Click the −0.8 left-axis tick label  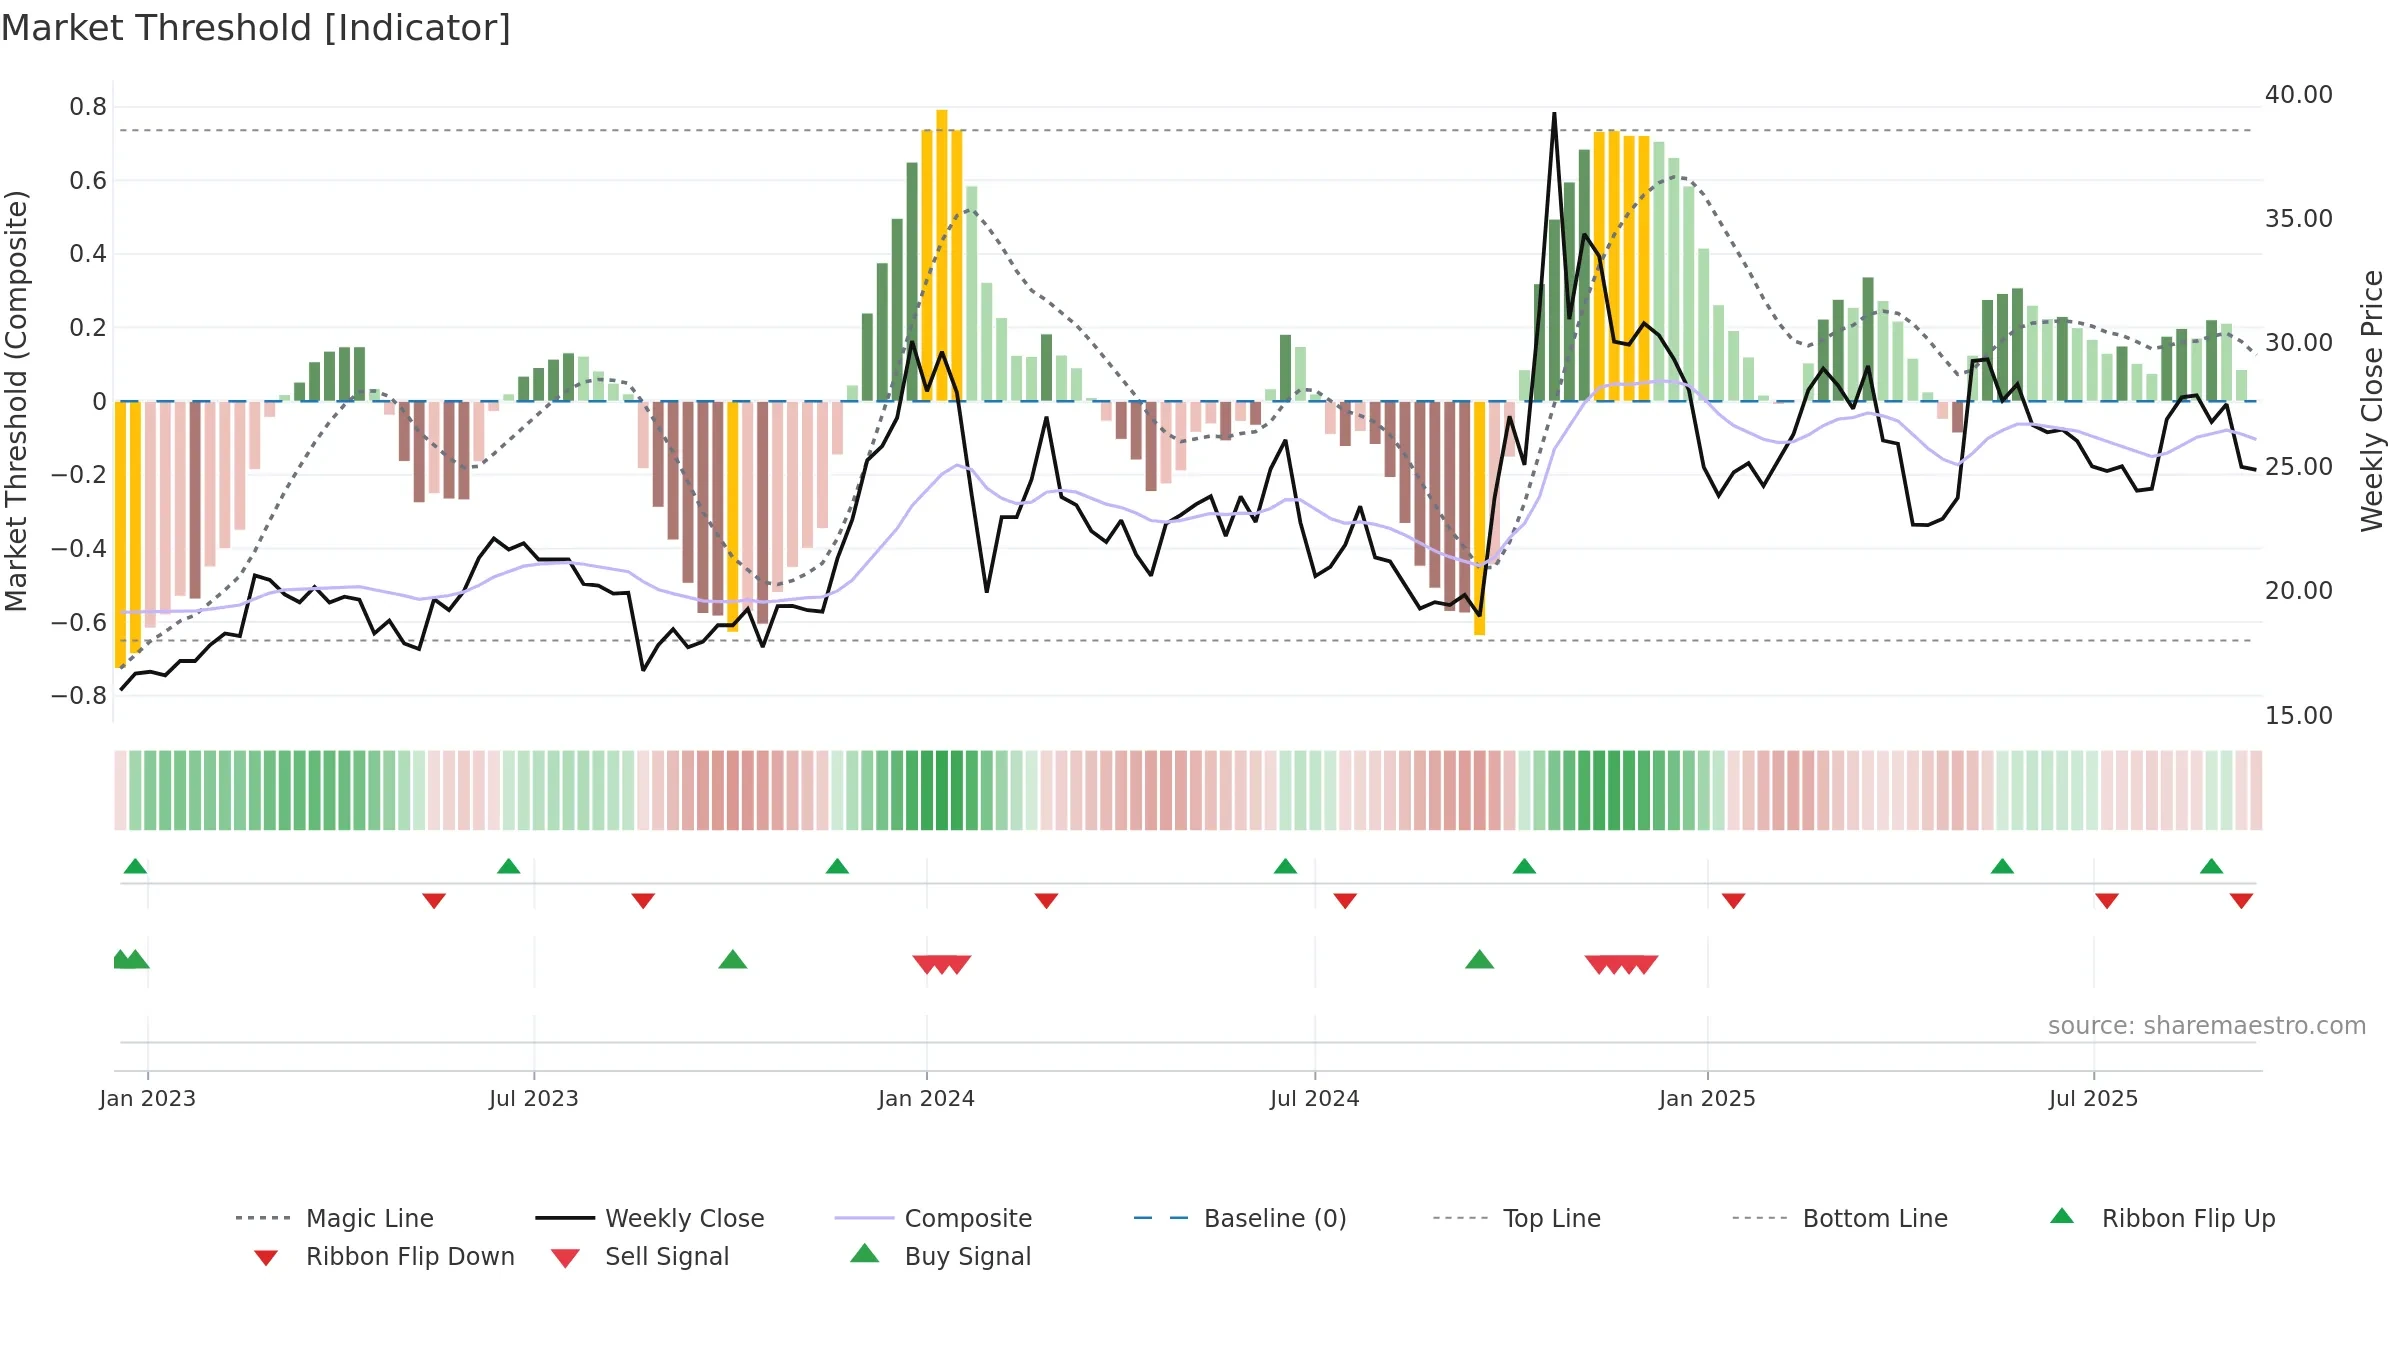point(79,696)
